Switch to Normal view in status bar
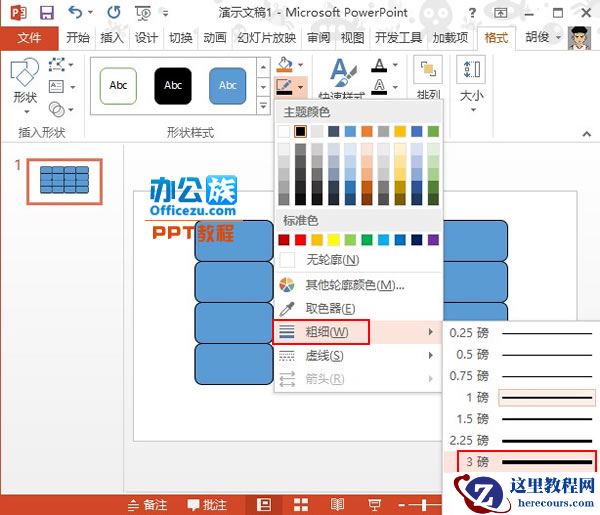 pos(264,505)
